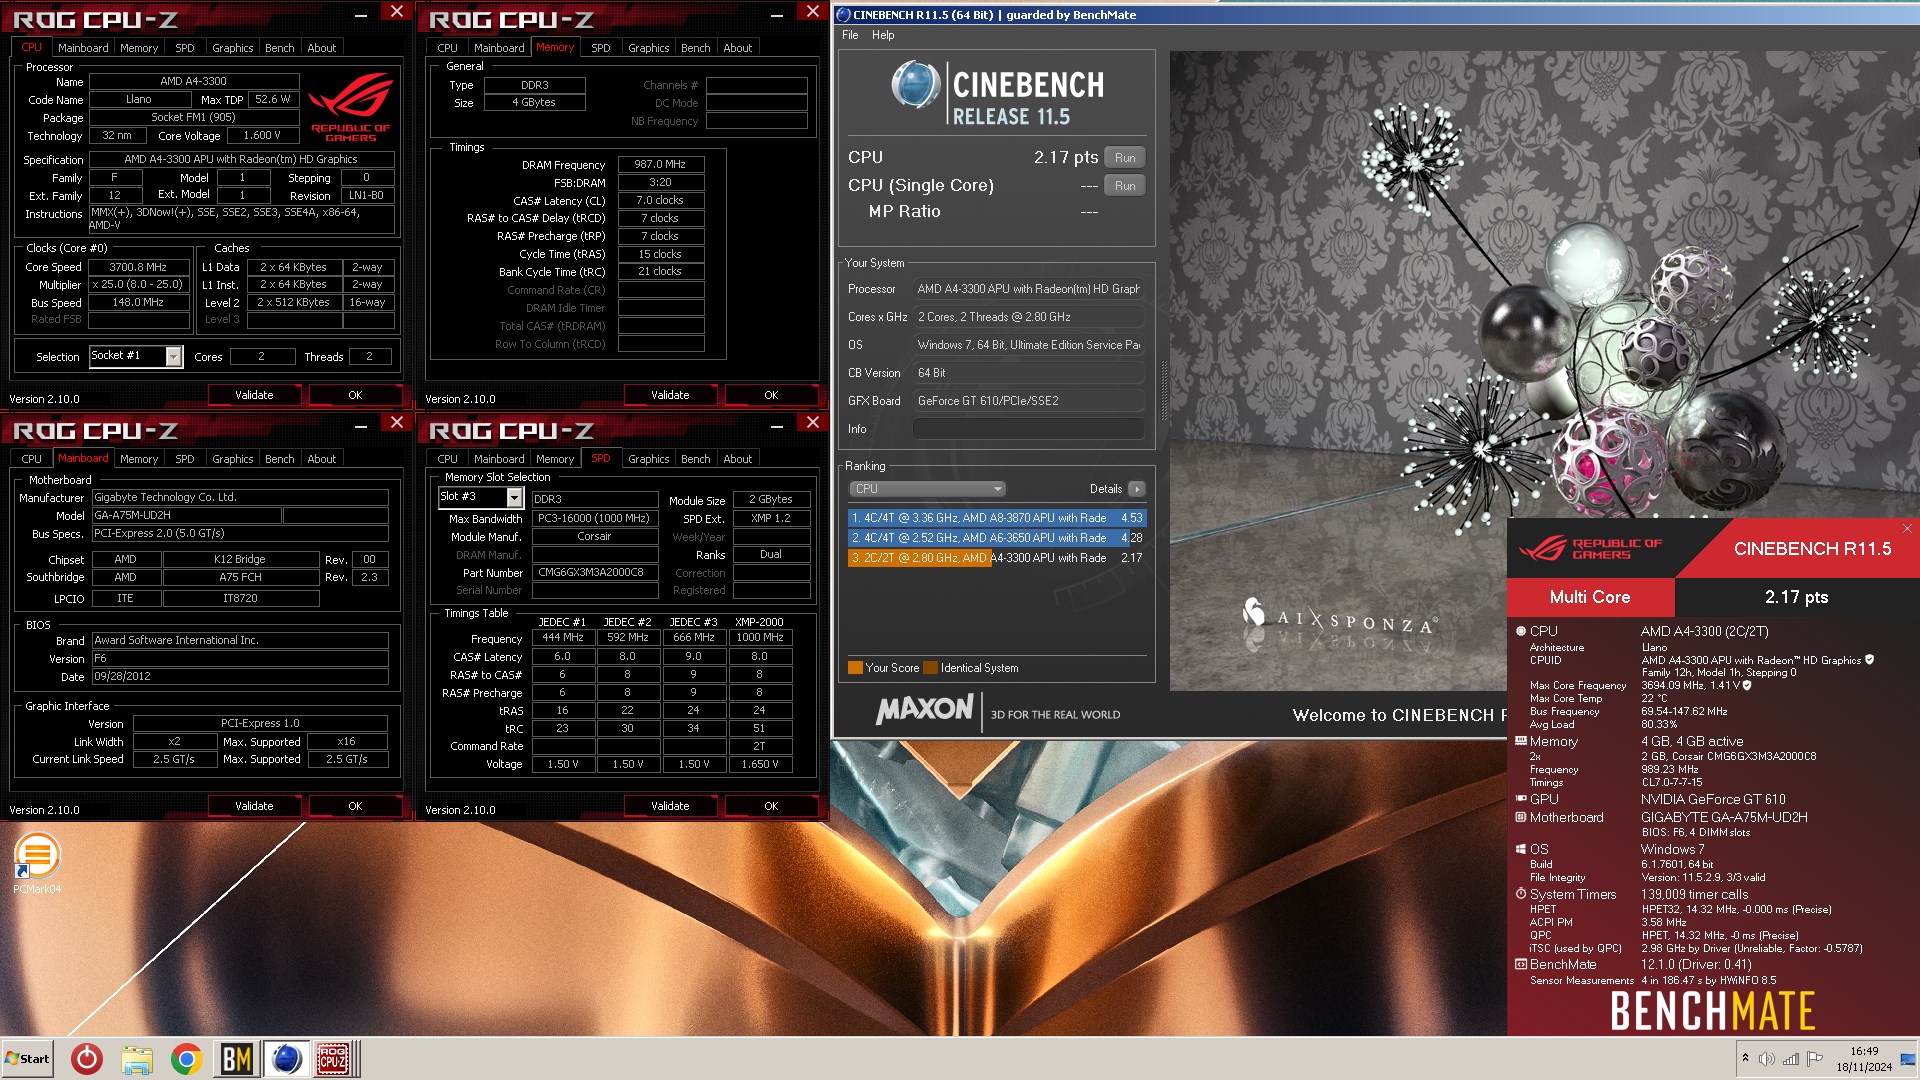The width and height of the screenshot is (1920, 1080).
Task: Open the File menu in Cinebench
Action: [x=850, y=35]
